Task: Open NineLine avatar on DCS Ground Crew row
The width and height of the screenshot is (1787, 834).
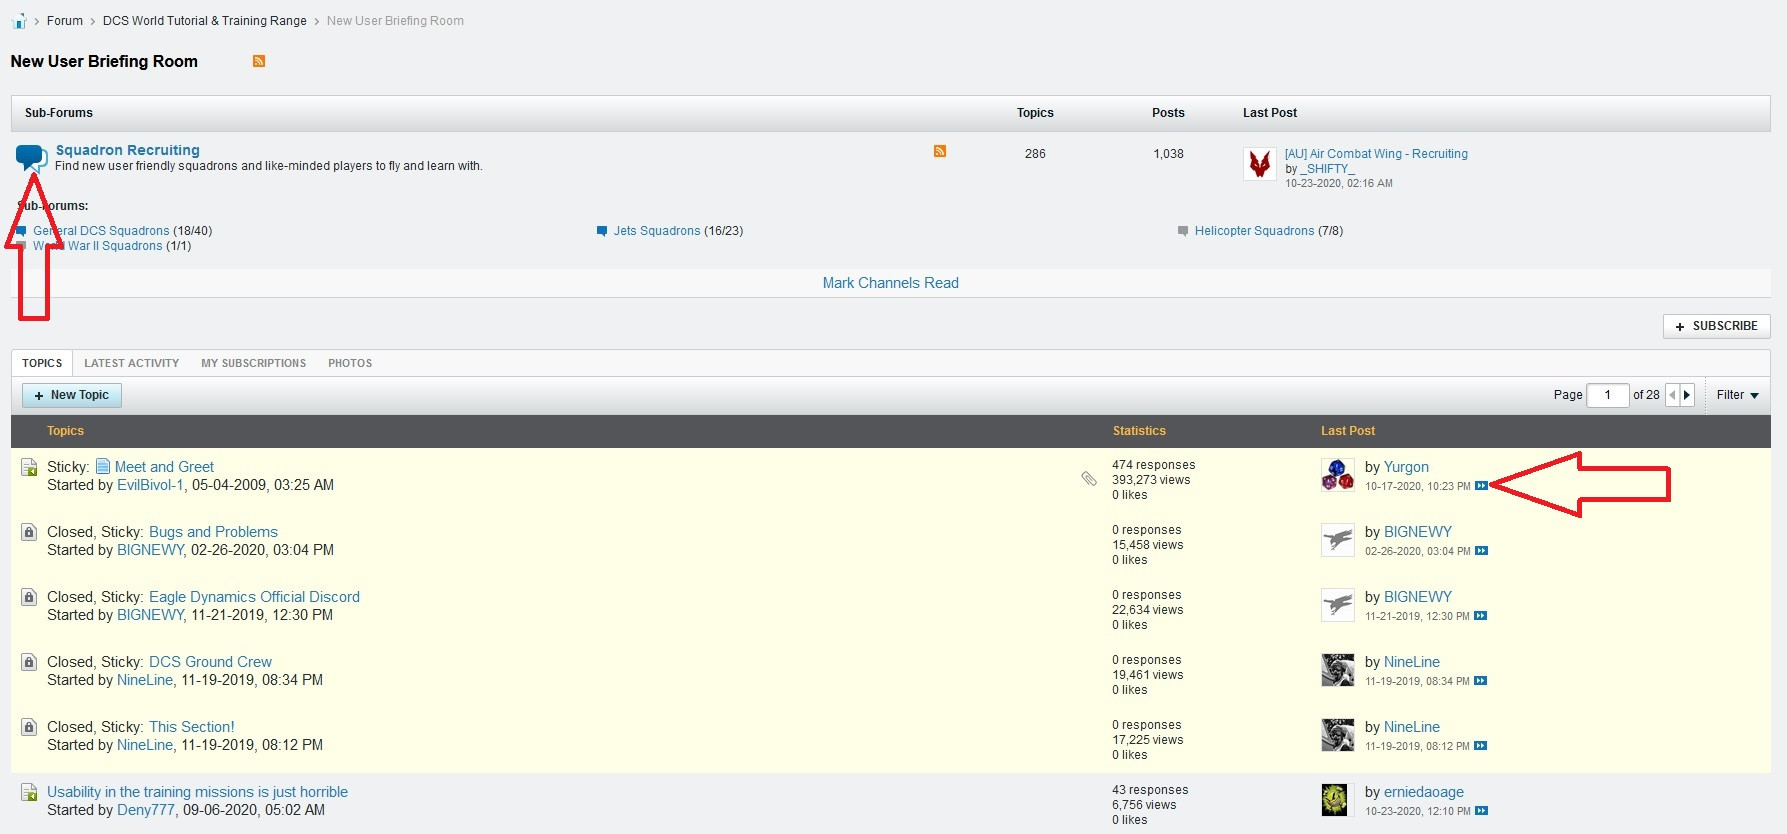Action: pyautogui.click(x=1337, y=670)
